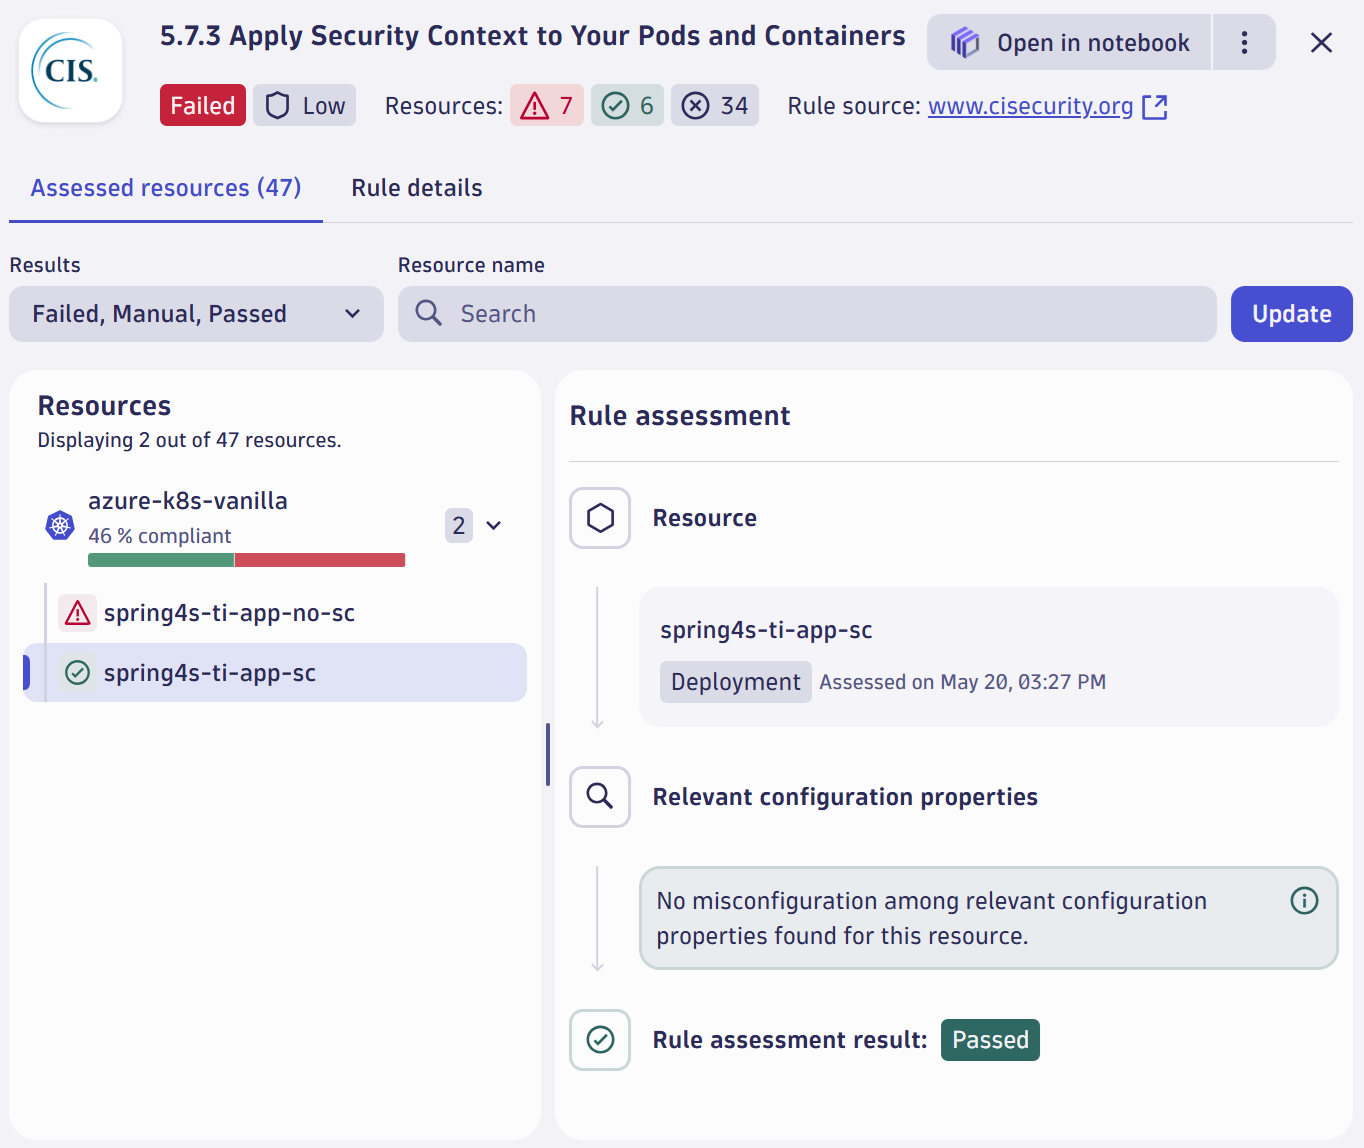
Task: Open the Results filter dropdown
Action: click(196, 313)
